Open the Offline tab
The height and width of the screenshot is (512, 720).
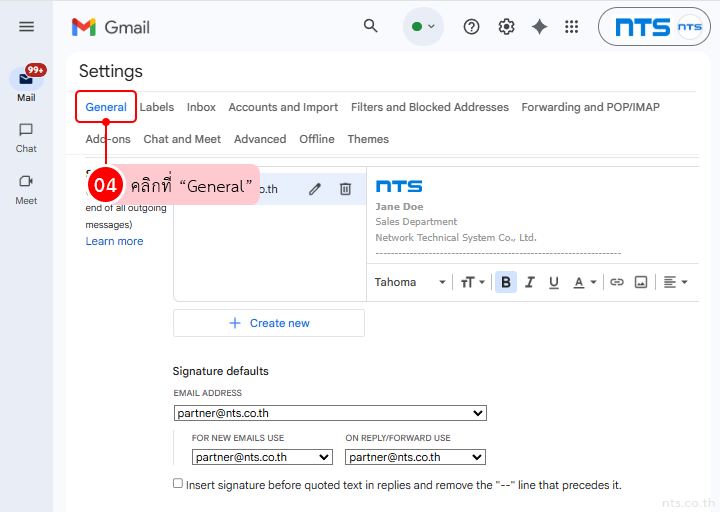(317, 139)
